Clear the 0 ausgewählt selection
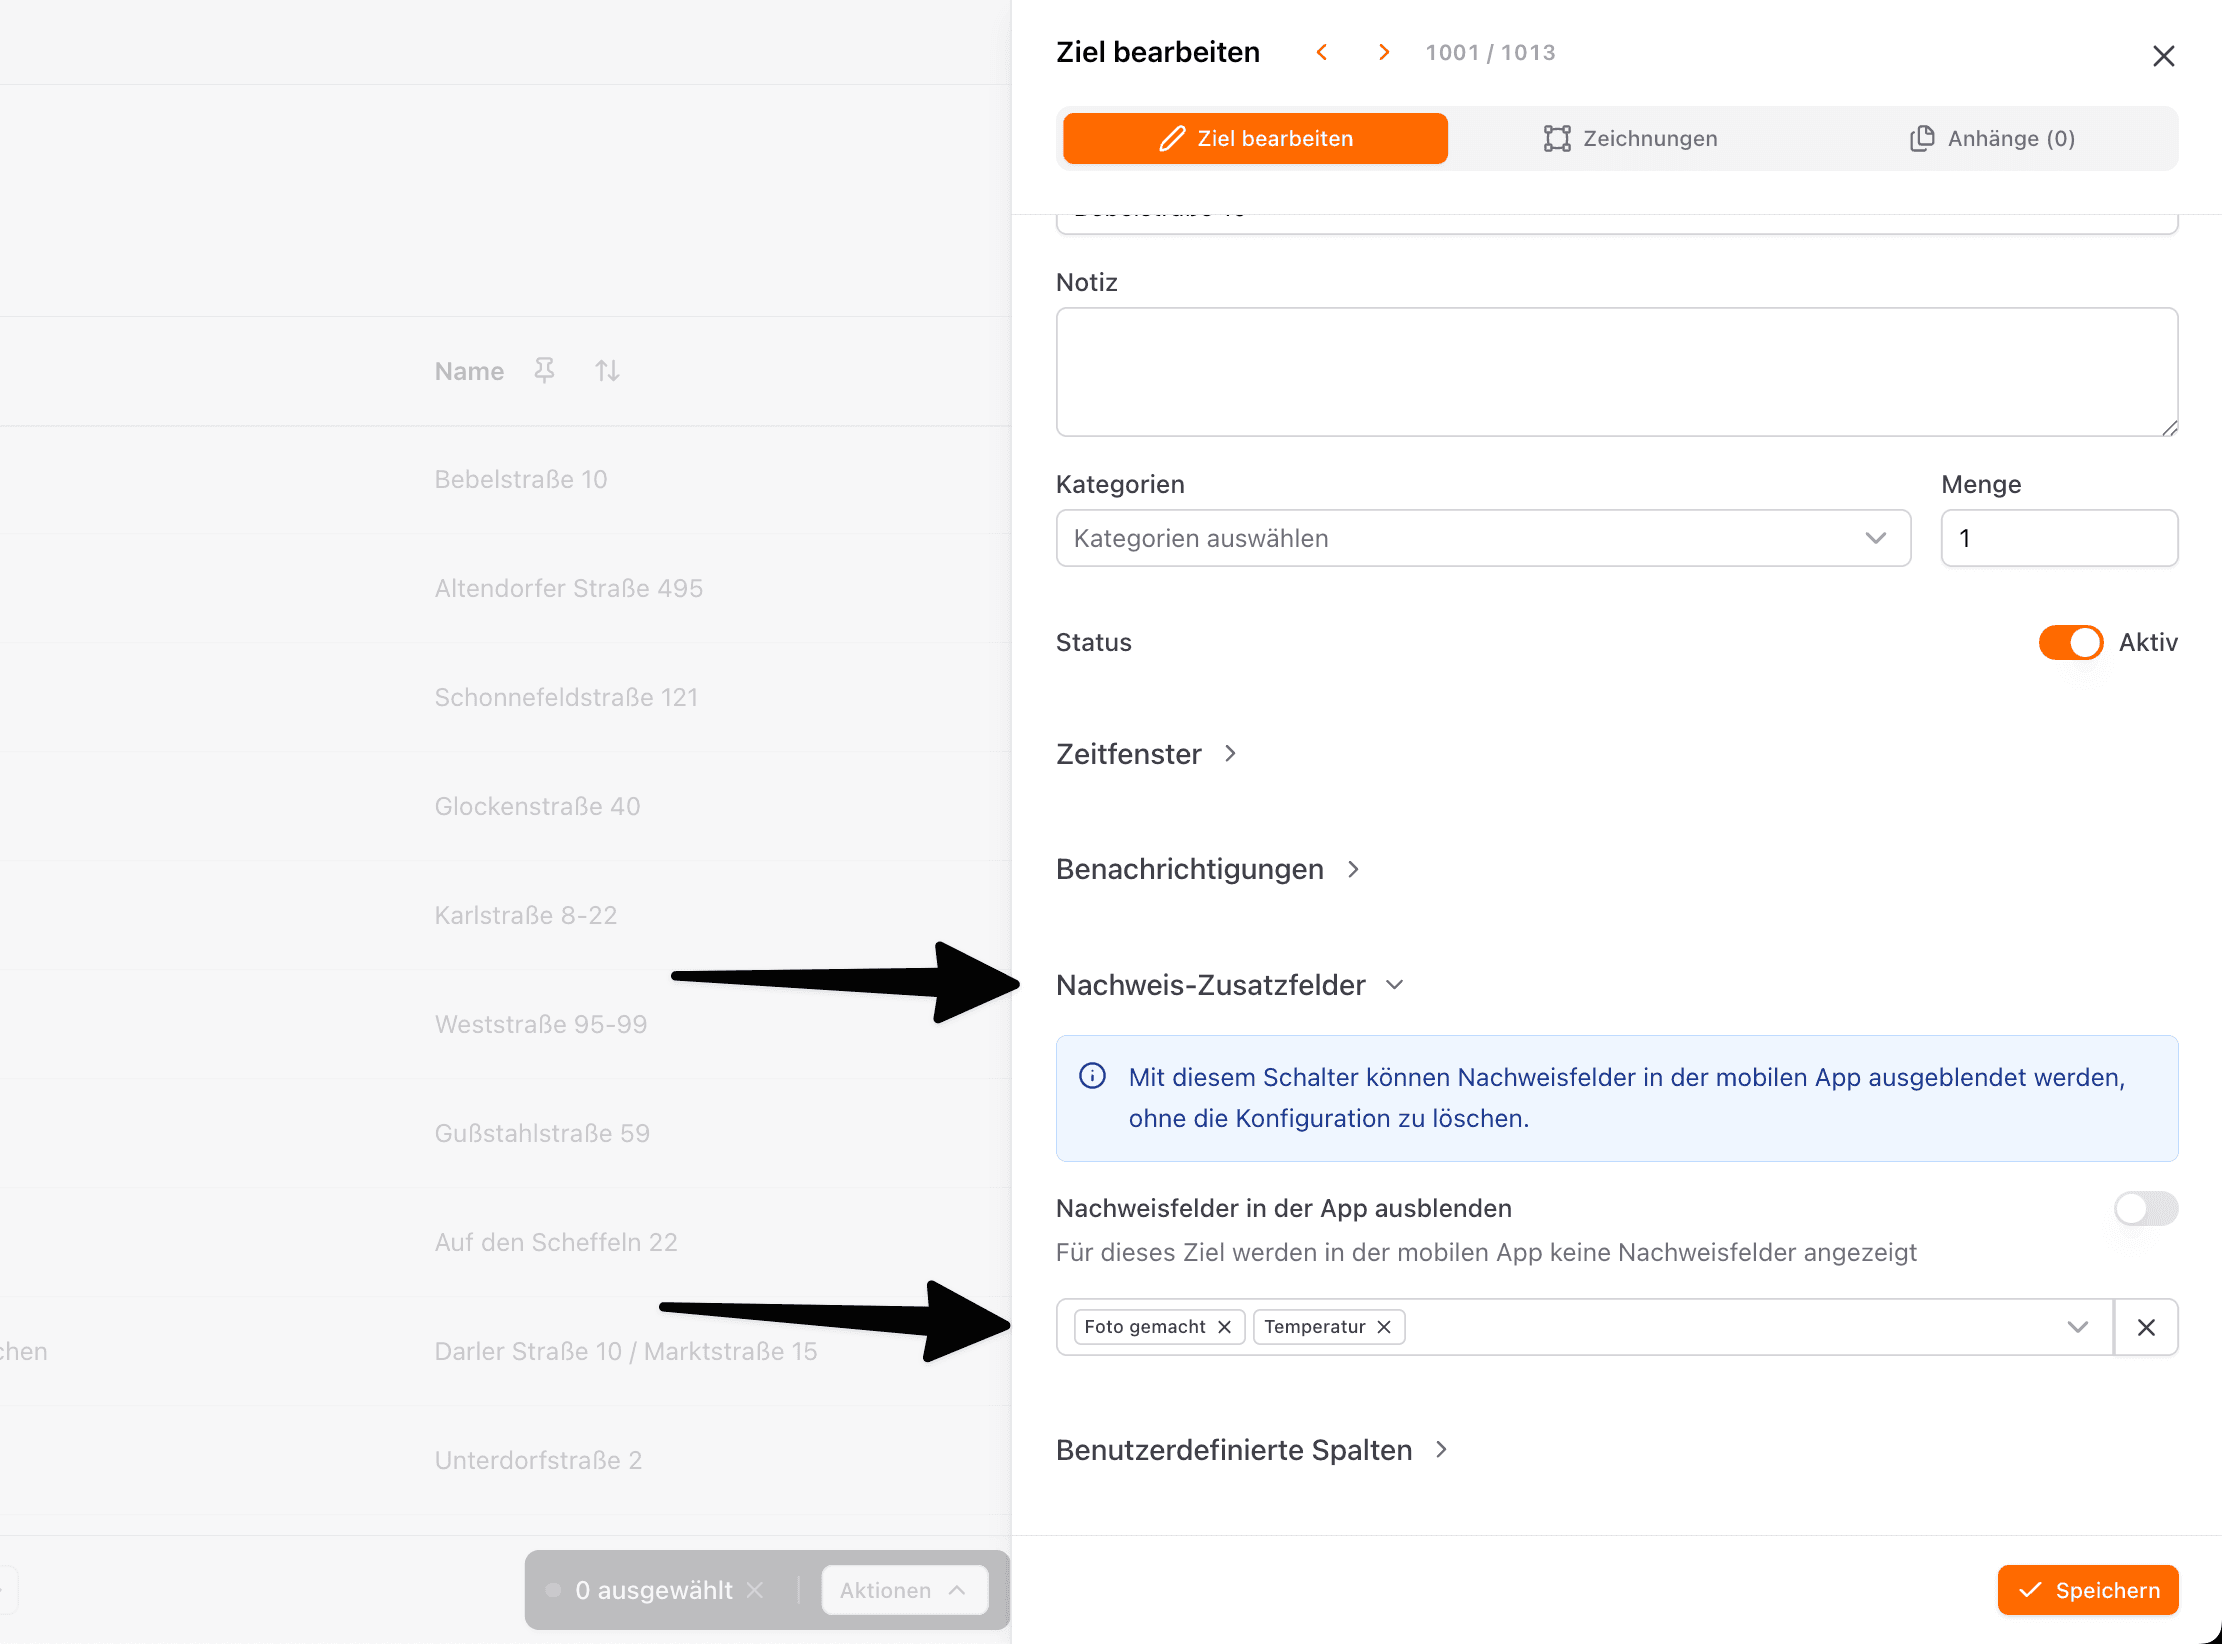This screenshot has width=2222, height=1644. [x=755, y=1590]
